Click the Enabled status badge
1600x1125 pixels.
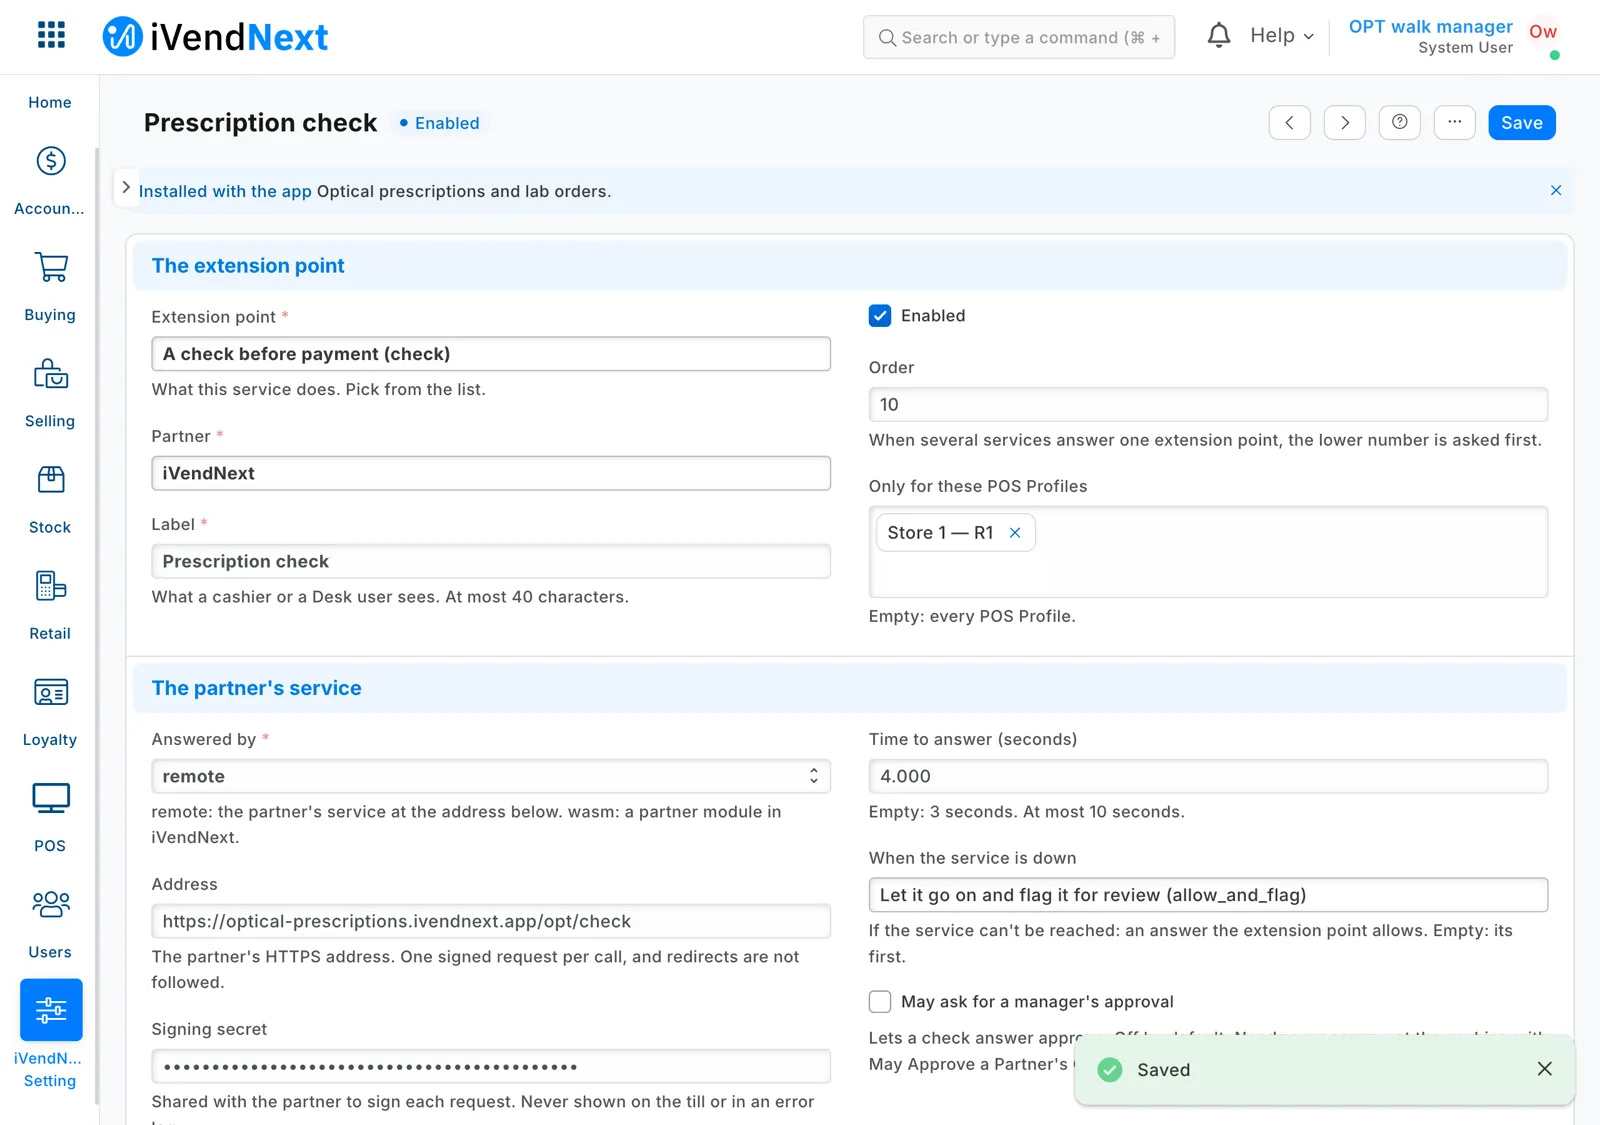(440, 123)
